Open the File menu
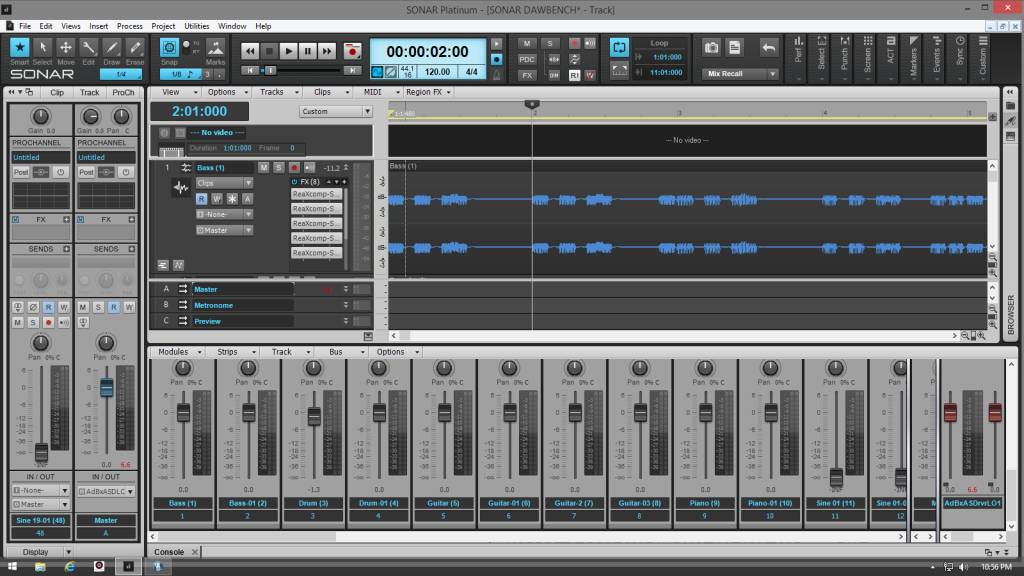 pyautogui.click(x=25, y=26)
